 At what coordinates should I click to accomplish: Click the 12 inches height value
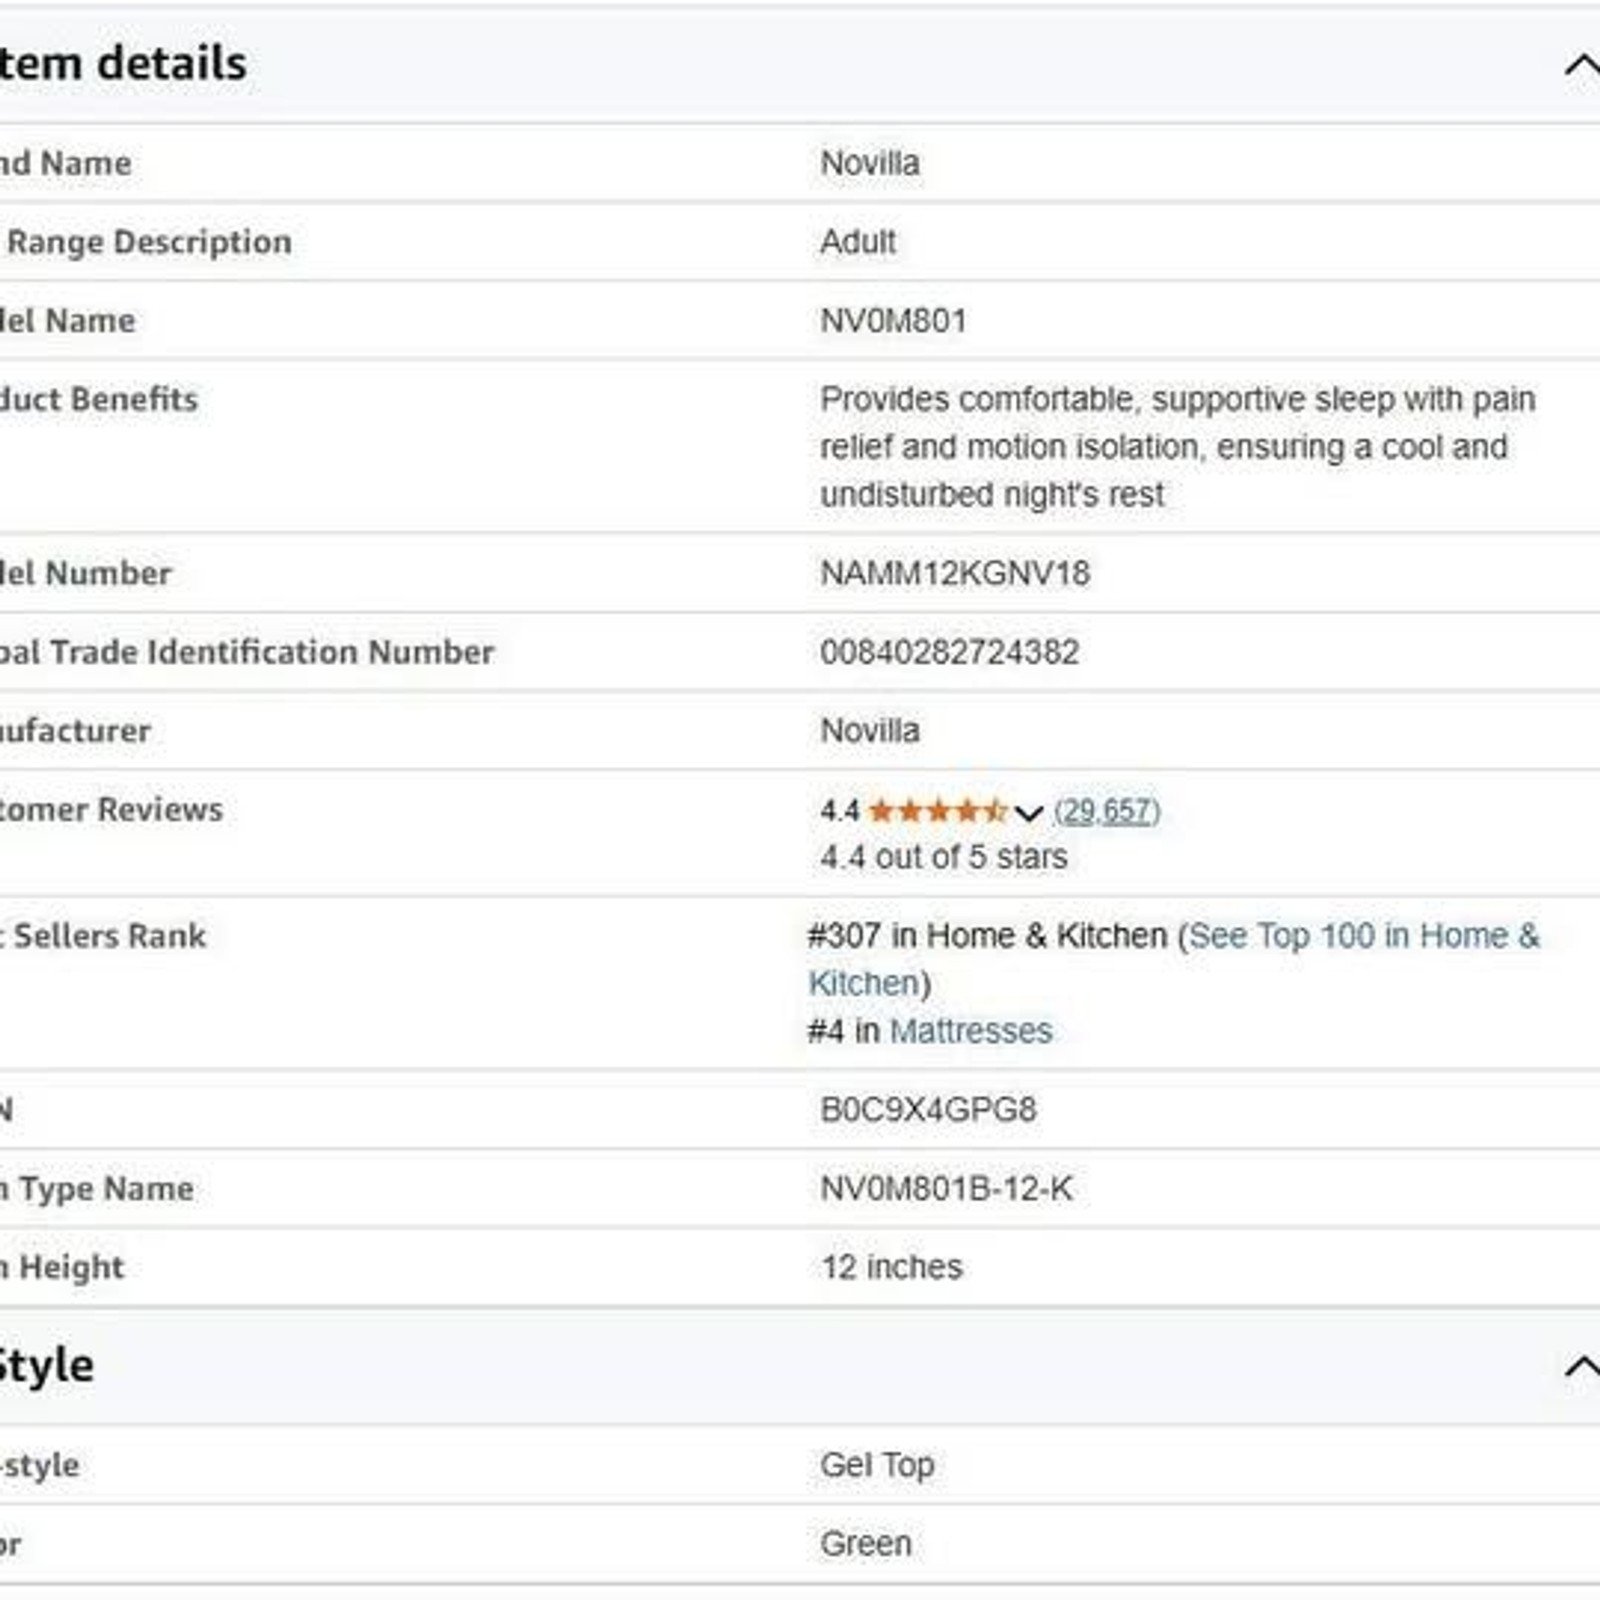pyautogui.click(x=892, y=1267)
